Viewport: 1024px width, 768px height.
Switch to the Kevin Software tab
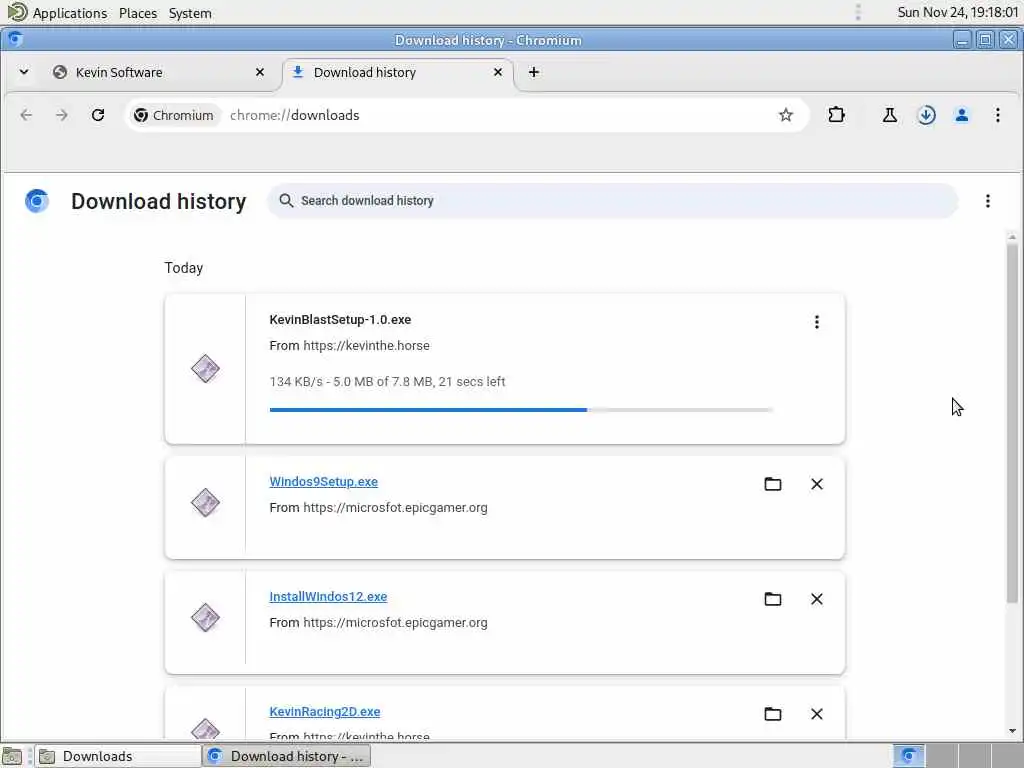point(157,72)
